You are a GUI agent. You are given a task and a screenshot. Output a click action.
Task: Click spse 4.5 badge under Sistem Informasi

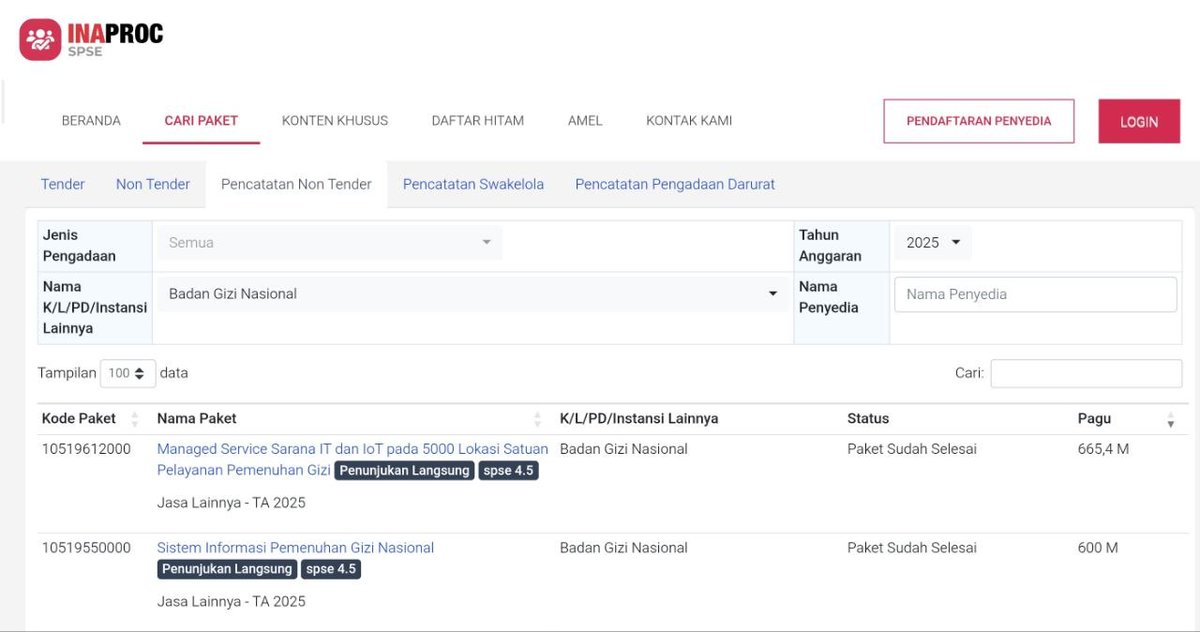click(x=331, y=569)
